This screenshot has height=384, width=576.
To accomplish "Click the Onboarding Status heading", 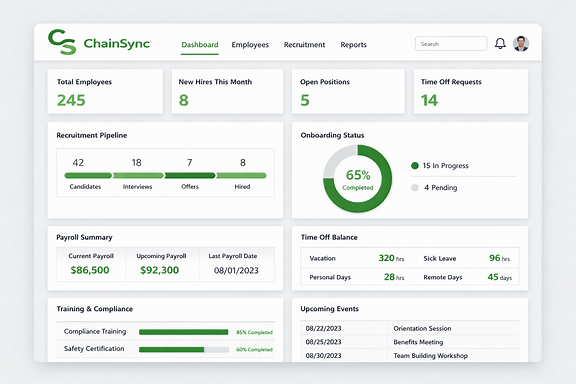I will (x=332, y=135).
